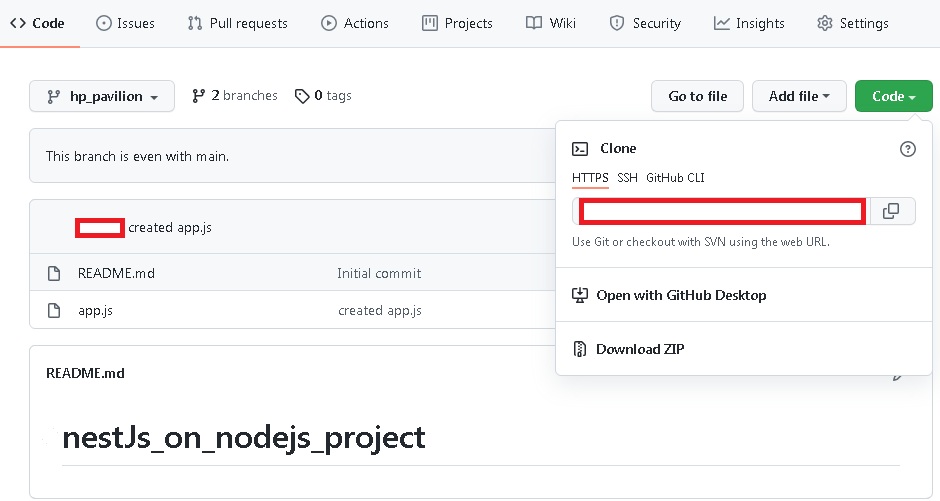The height and width of the screenshot is (501, 940).
Task: Click the branches fork icon
Action: (198, 96)
